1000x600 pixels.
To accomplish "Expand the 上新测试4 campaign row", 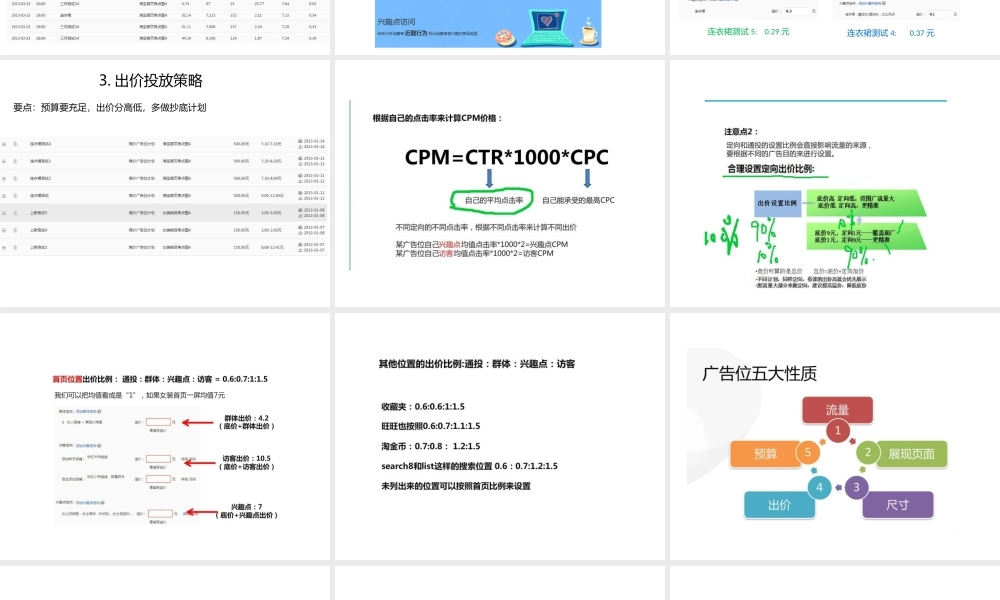I will click(x=5, y=230).
